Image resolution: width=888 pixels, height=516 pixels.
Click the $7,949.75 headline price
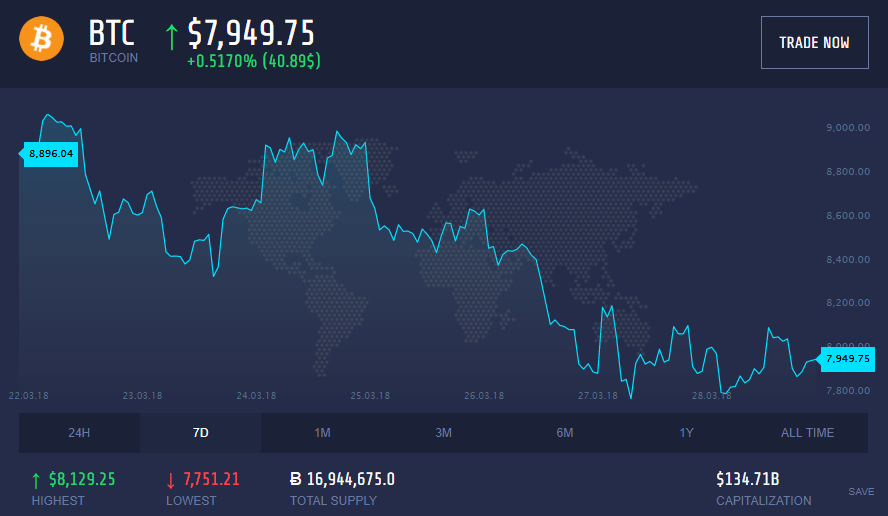(x=251, y=33)
